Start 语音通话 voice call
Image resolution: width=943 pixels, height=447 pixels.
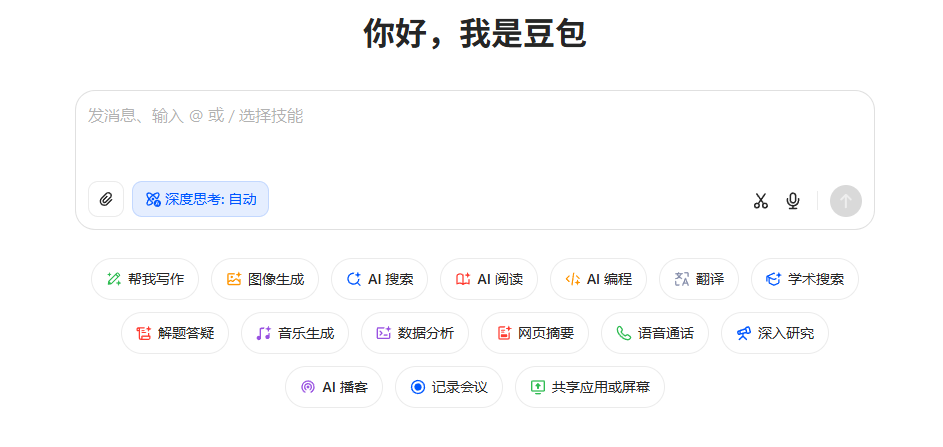[x=655, y=333]
